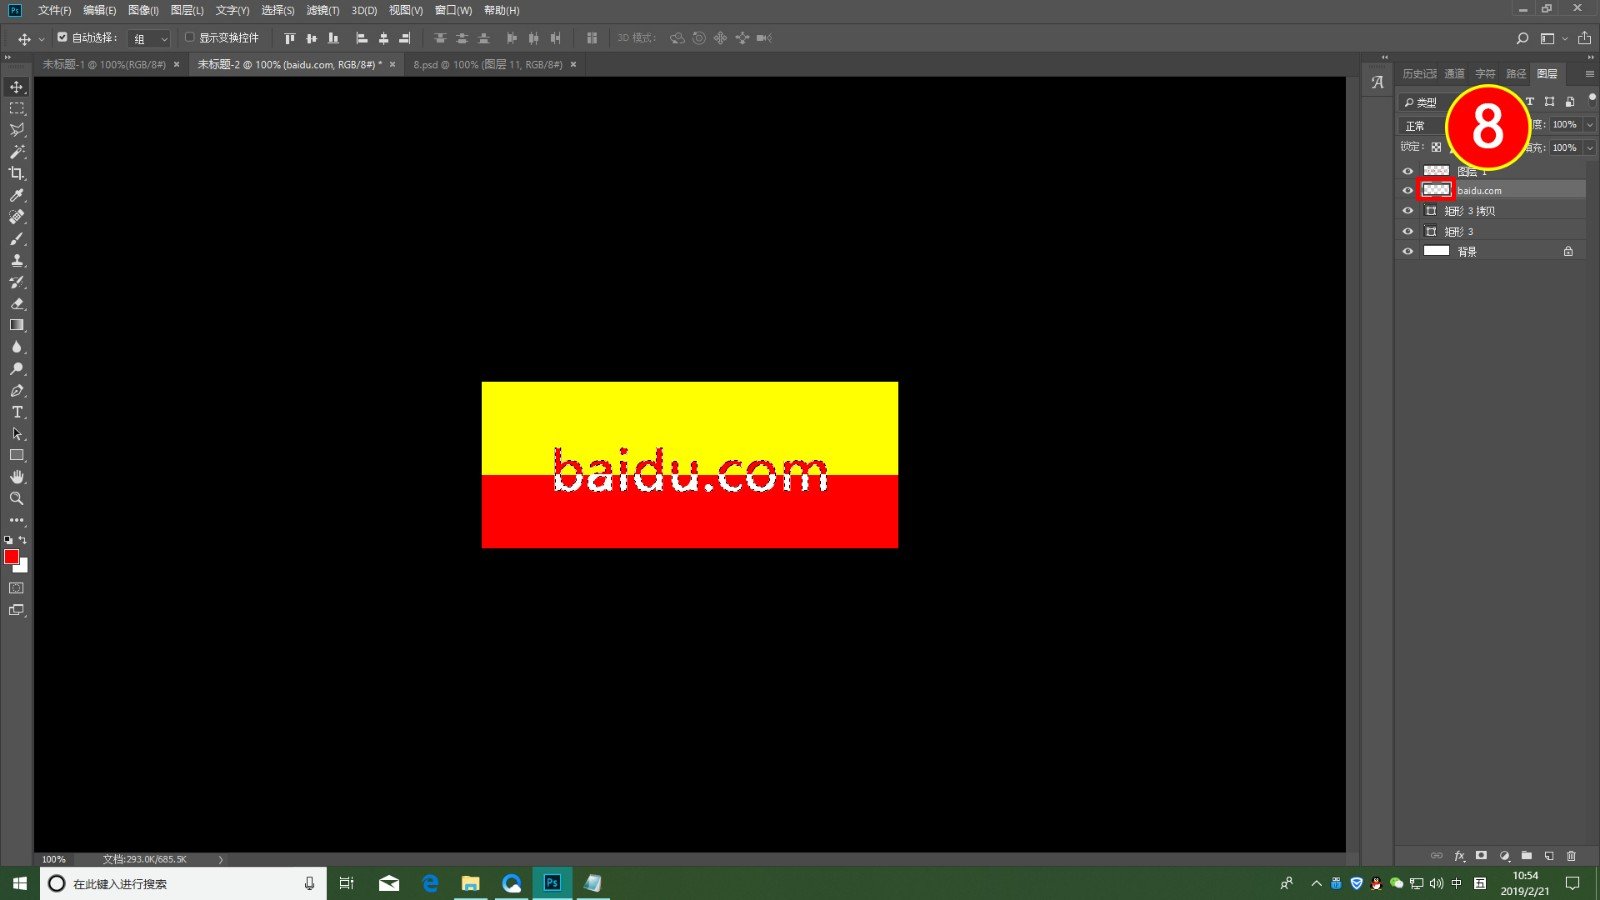This screenshot has height=900, width=1600.
Task: Select the Crop tool
Action: click(16, 173)
